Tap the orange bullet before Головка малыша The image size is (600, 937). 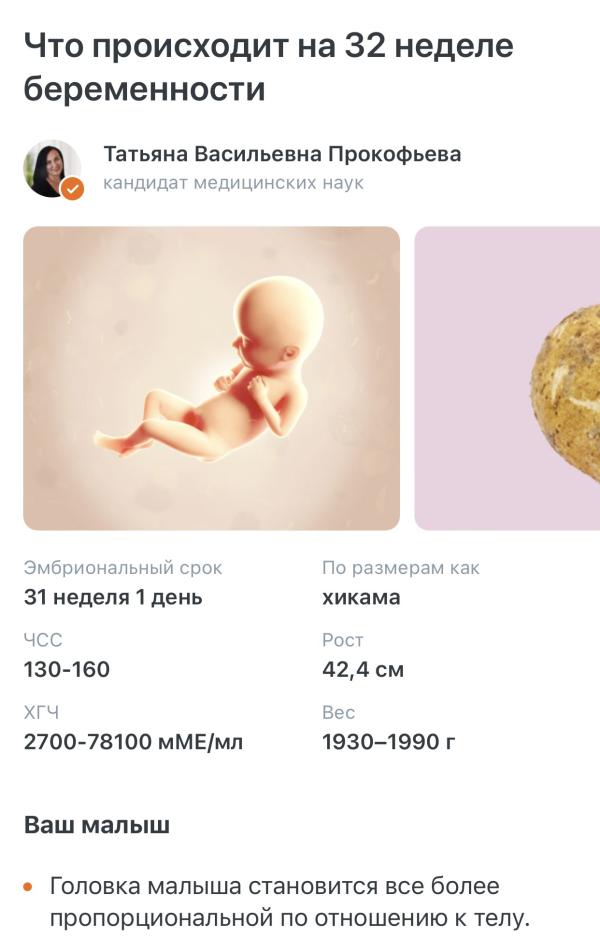coord(27,887)
